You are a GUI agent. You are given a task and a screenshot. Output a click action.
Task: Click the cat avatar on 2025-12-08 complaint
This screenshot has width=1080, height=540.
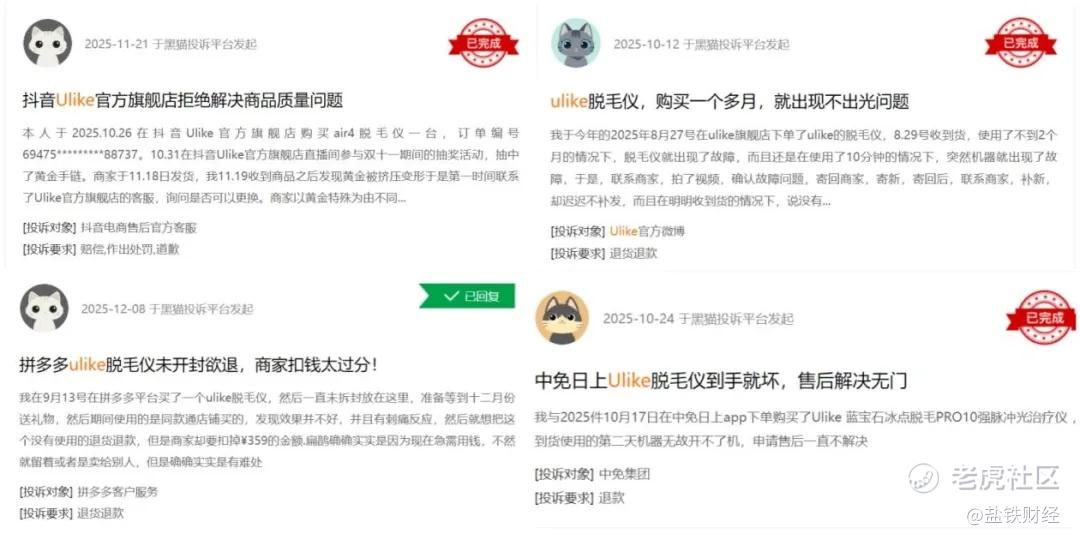(x=44, y=308)
